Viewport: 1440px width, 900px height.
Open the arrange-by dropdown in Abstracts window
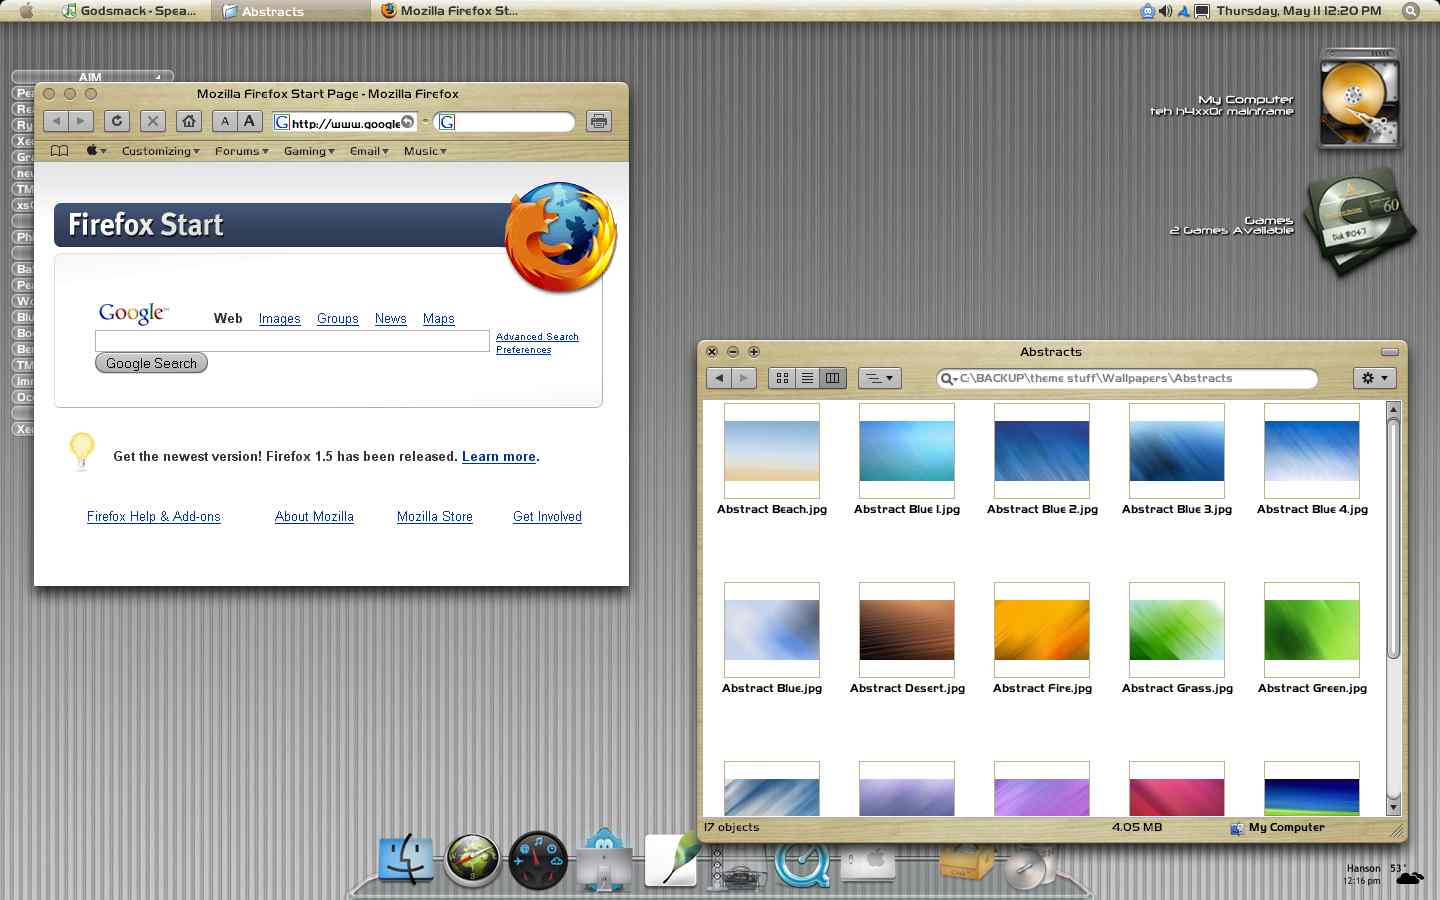[880, 378]
